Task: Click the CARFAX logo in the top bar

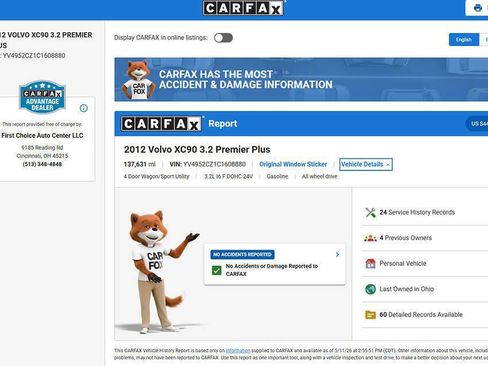Action: (x=243, y=8)
